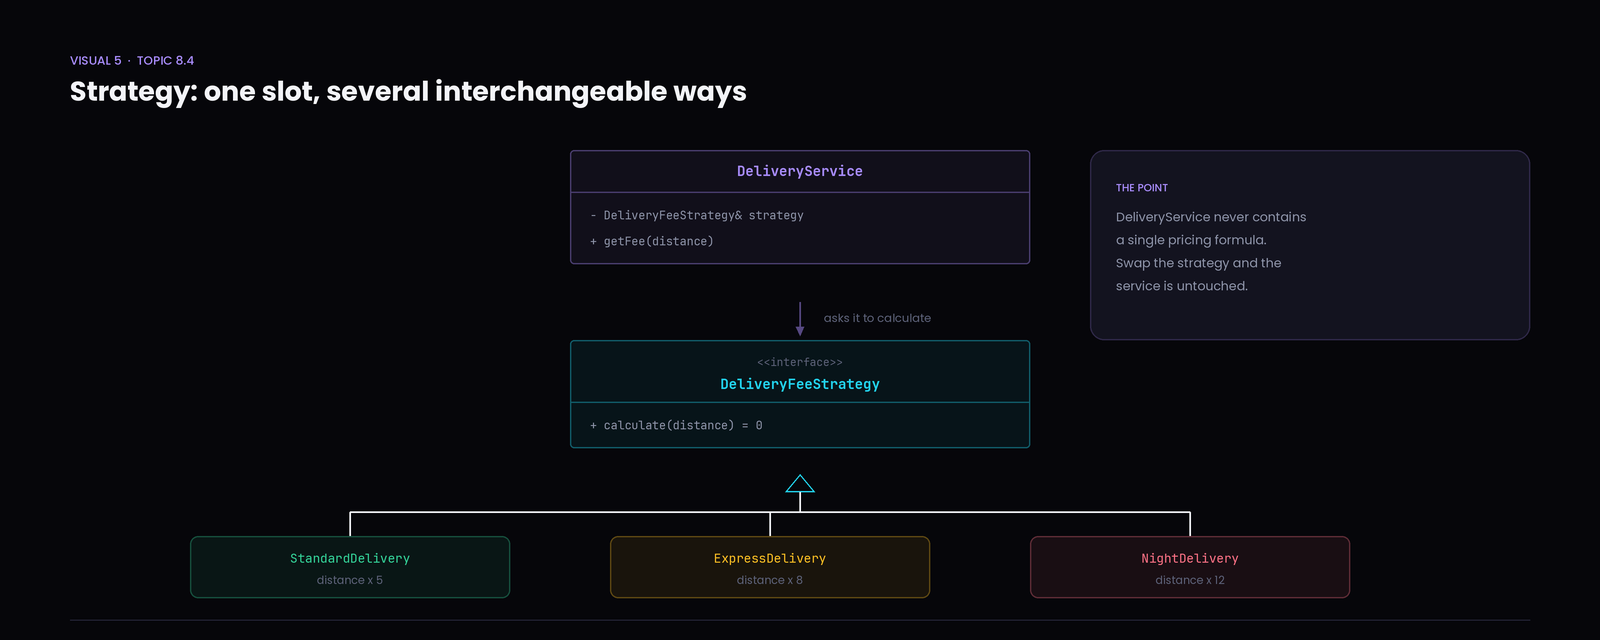Select the "distance x 8" formula text

coord(770,580)
